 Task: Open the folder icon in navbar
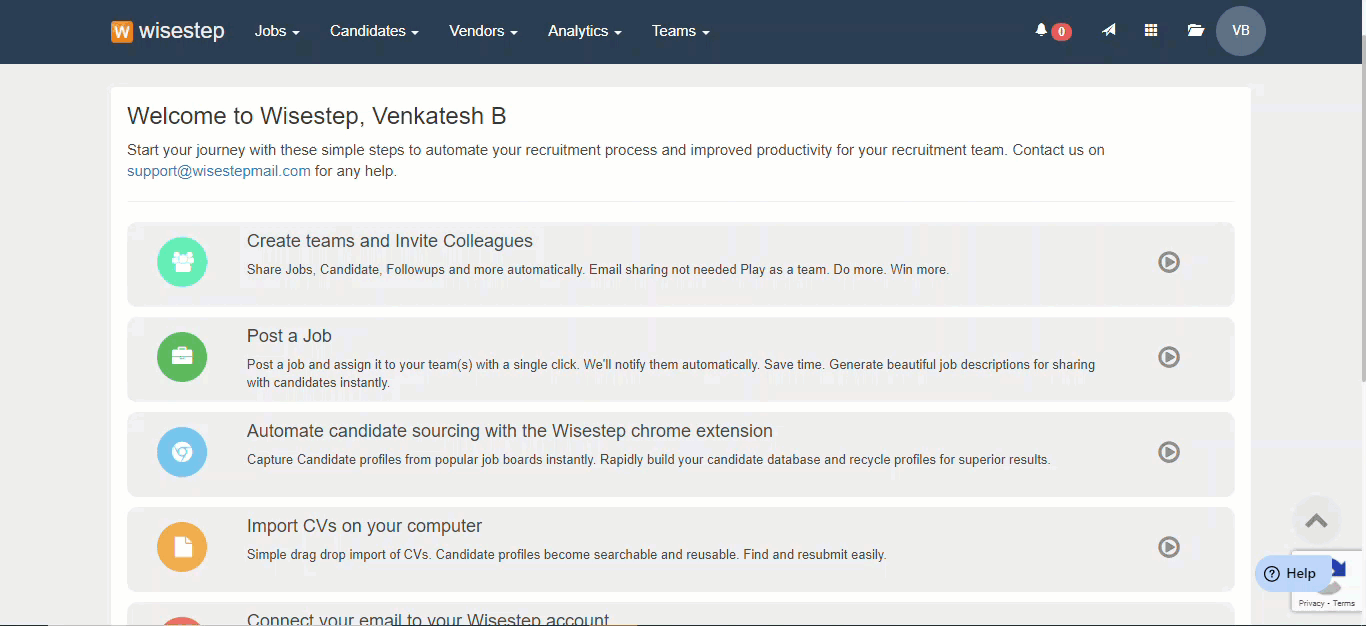point(1195,31)
